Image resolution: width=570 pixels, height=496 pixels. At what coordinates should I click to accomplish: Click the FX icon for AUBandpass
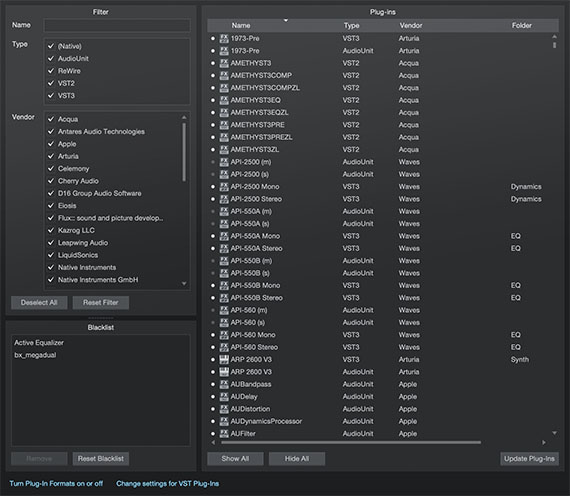pos(224,384)
